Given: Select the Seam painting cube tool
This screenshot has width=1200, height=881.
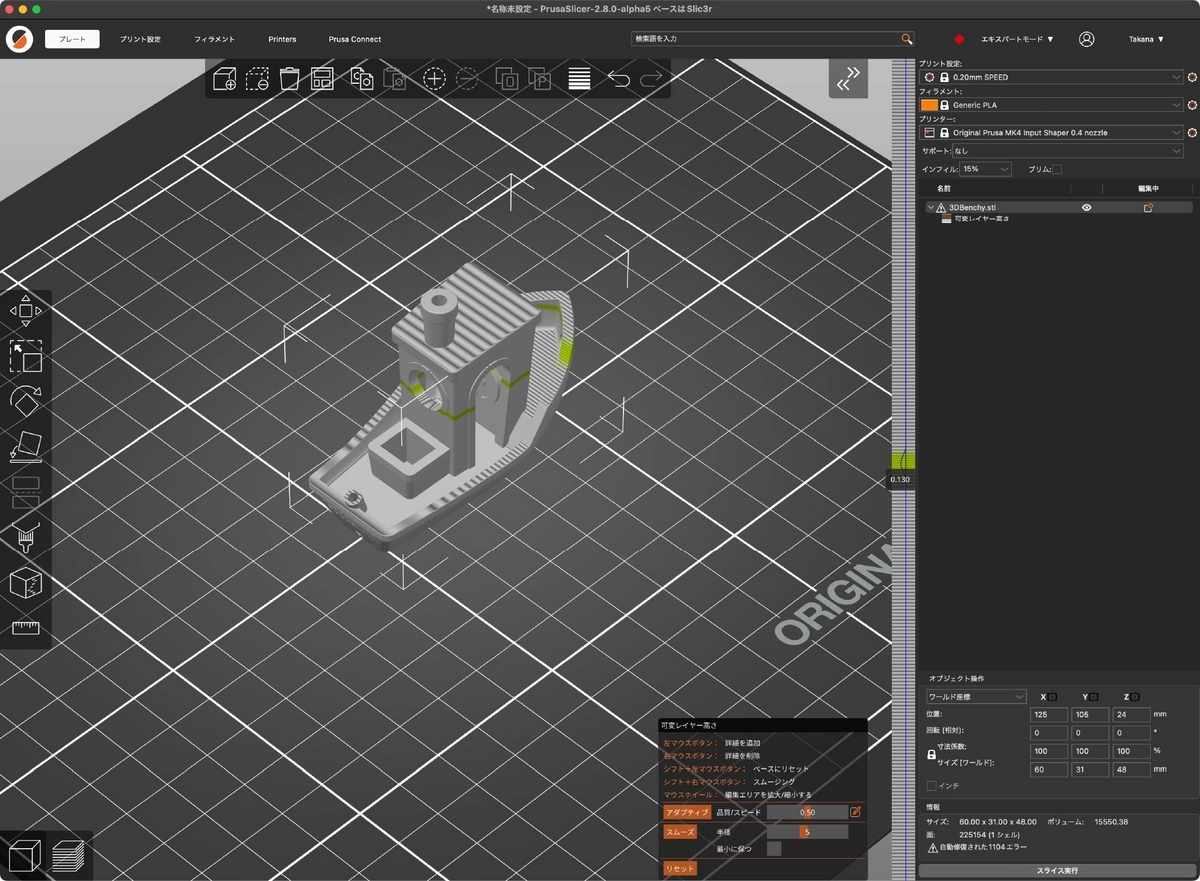Looking at the screenshot, I should click(x=26, y=583).
